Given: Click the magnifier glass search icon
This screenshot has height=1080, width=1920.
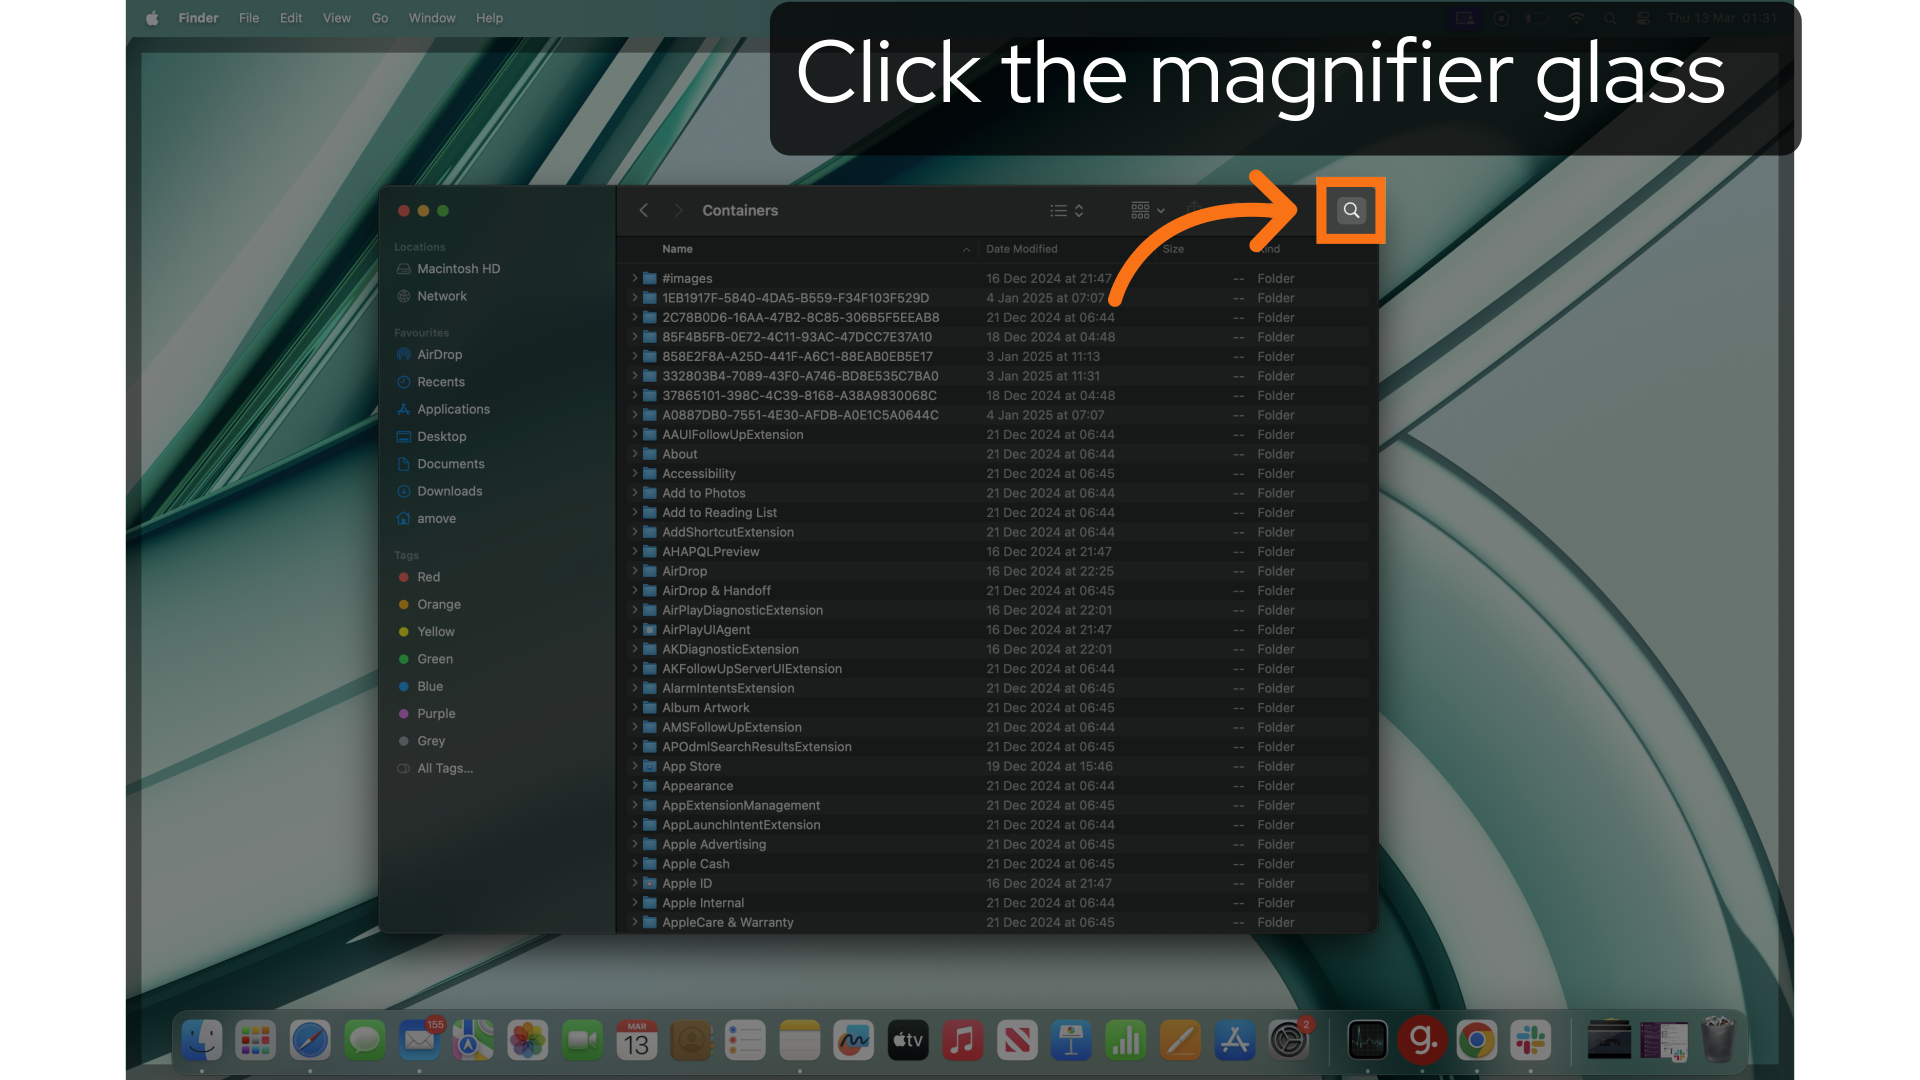Looking at the screenshot, I should pos(1351,210).
